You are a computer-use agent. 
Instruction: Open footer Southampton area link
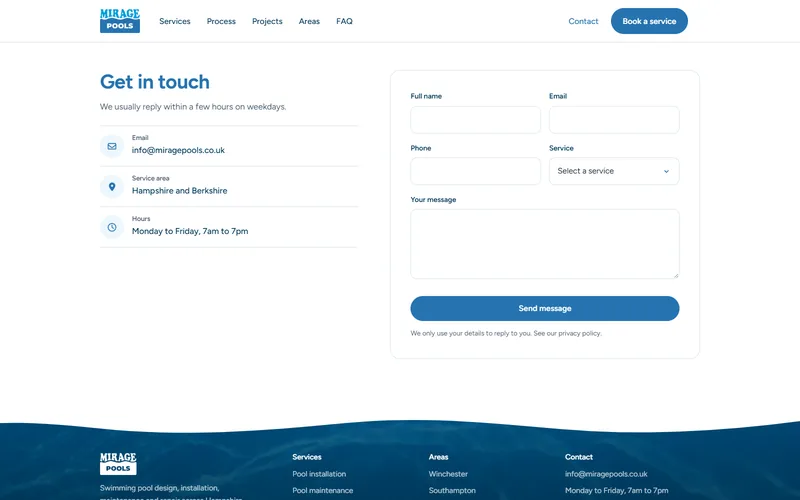pos(452,490)
